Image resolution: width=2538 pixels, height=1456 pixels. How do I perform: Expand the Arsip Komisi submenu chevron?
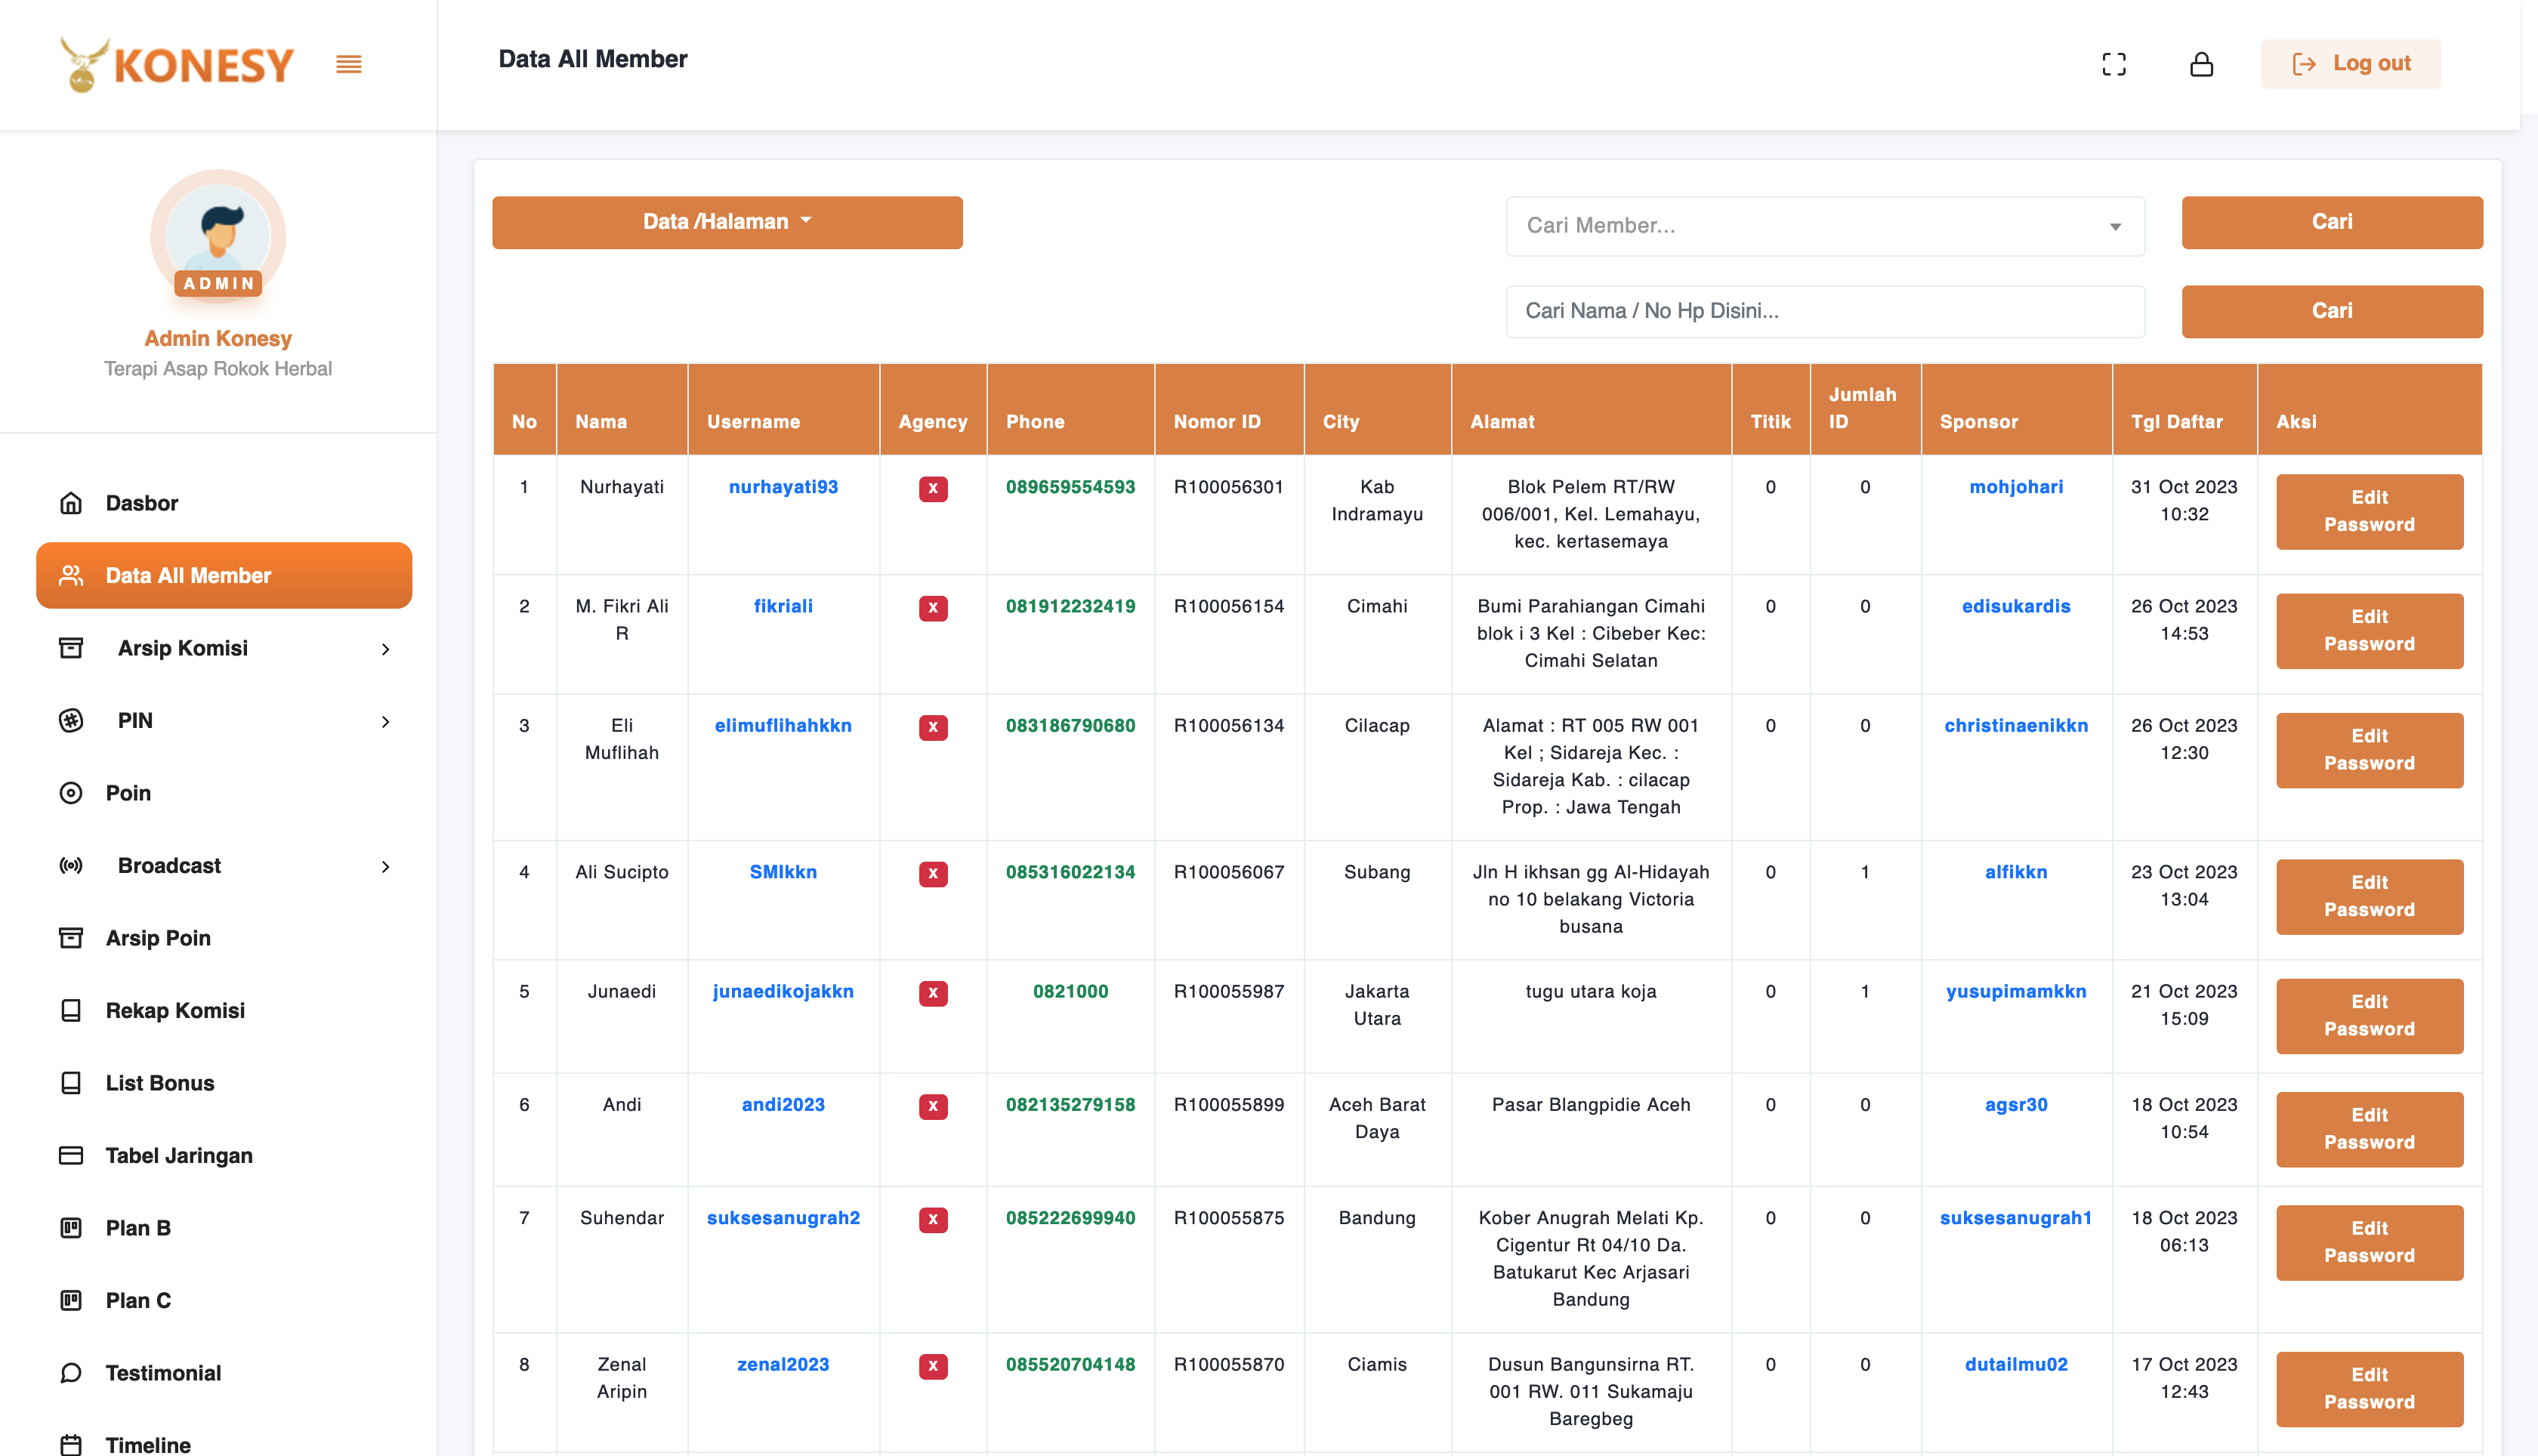[x=386, y=649]
